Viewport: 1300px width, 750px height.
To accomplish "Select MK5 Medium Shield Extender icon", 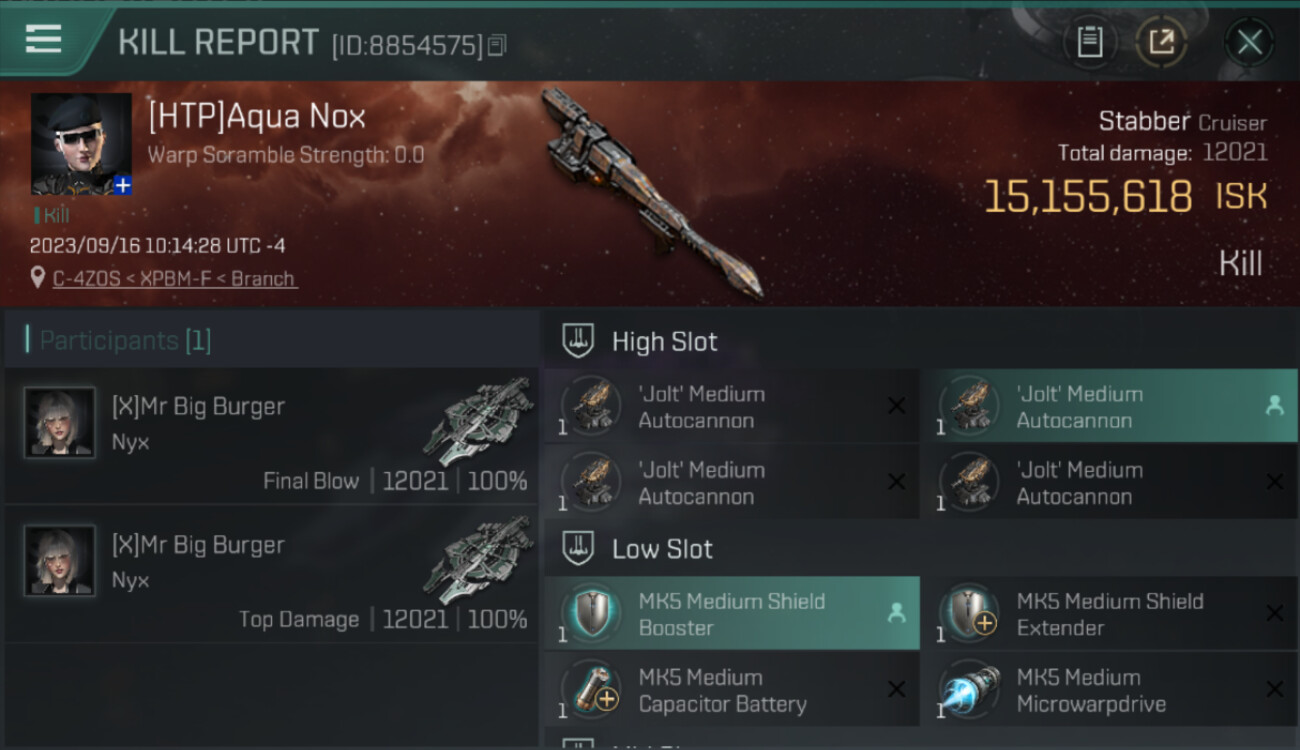I will [968, 614].
